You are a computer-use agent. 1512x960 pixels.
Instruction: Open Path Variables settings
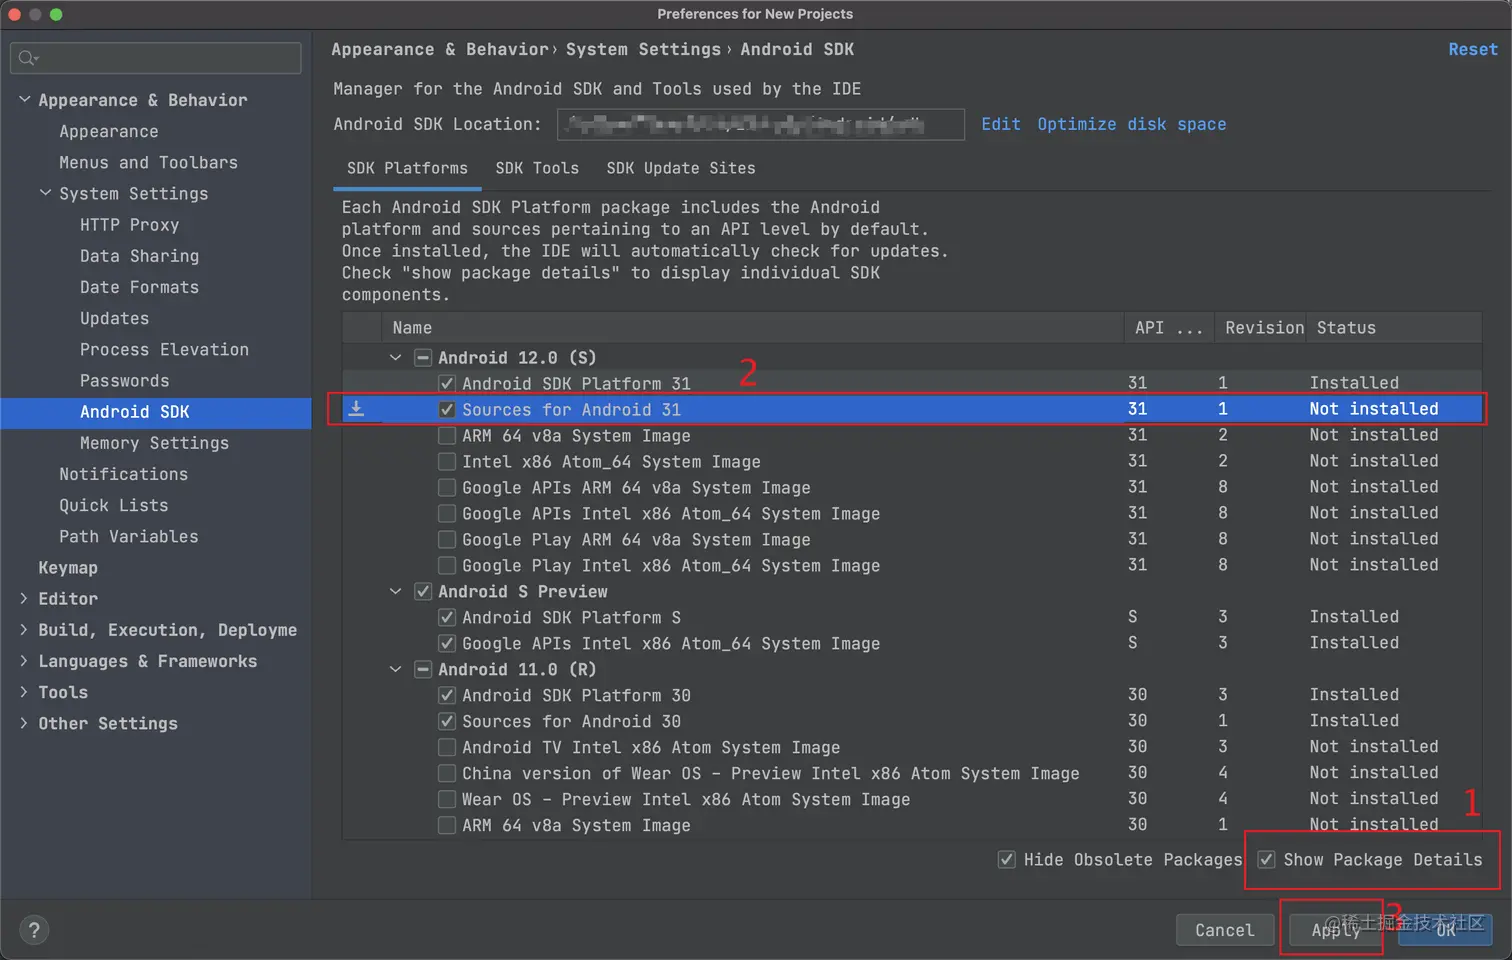pos(128,536)
